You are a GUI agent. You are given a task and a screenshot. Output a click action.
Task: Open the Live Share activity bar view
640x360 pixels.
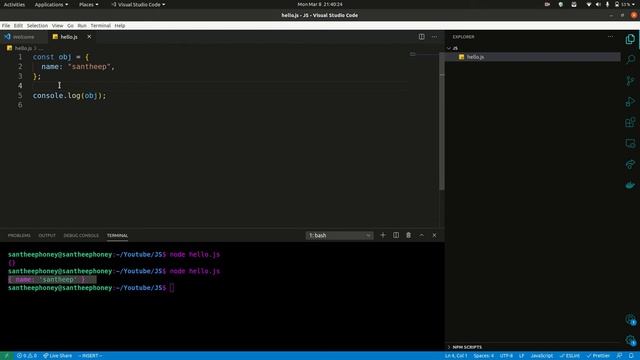[630, 164]
